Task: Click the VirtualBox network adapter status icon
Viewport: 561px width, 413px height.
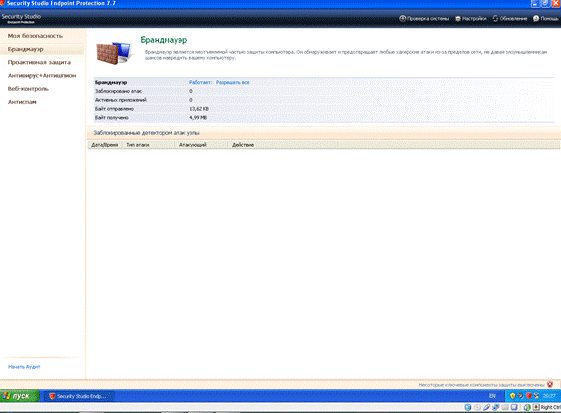Action: click(496, 407)
